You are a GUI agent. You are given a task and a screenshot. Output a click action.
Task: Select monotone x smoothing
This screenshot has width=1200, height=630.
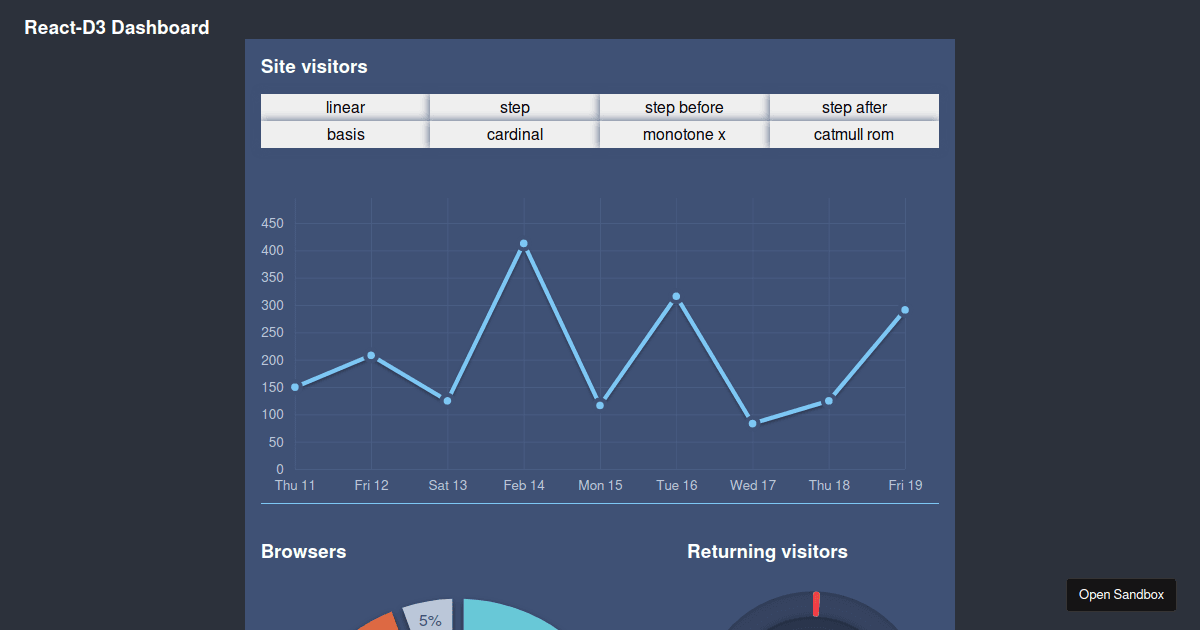pos(684,134)
